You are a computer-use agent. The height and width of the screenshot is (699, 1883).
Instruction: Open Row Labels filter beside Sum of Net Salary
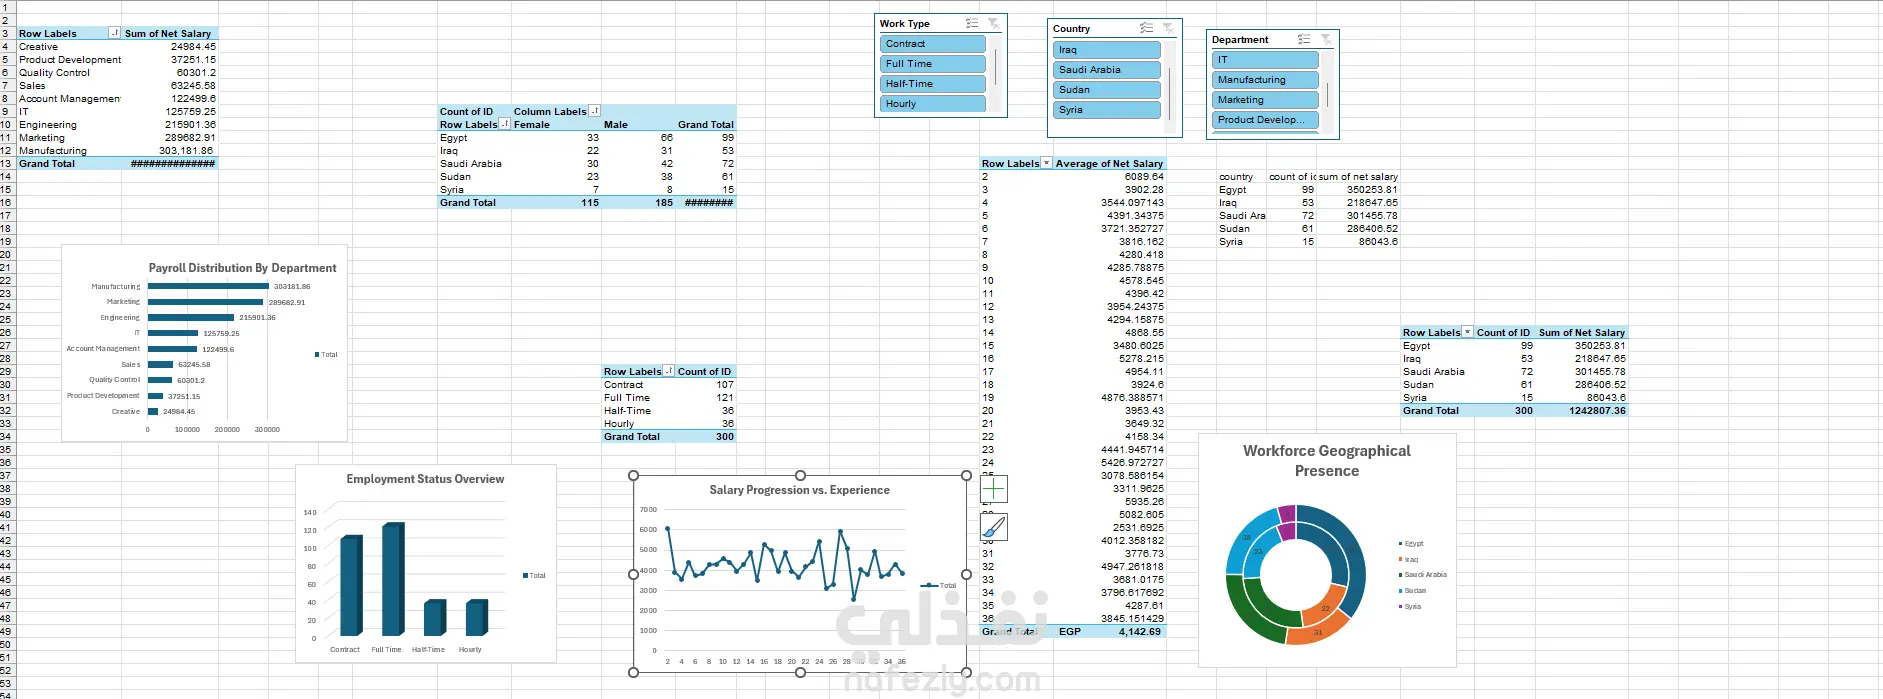114,33
